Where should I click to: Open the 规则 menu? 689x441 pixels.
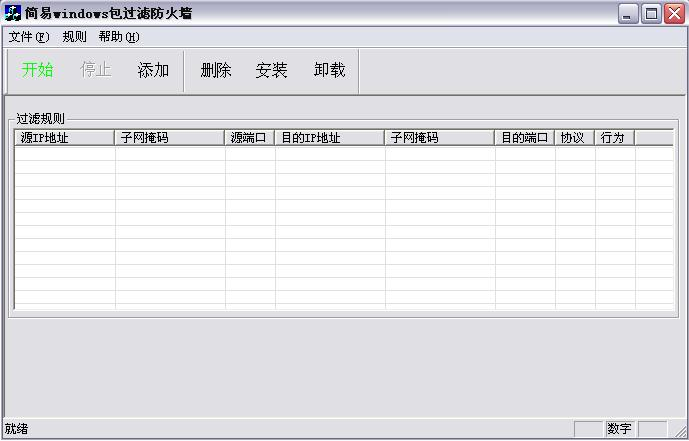pos(74,37)
